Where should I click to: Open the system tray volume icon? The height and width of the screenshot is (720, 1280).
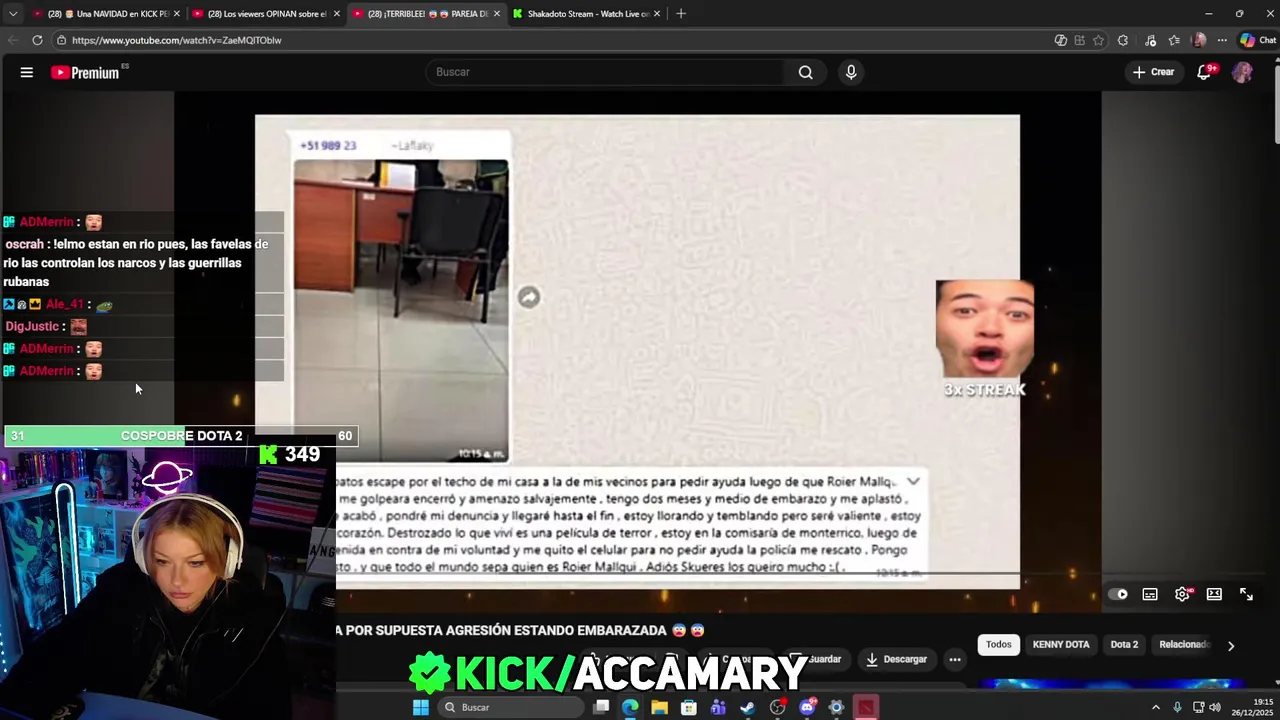tap(1215, 707)
